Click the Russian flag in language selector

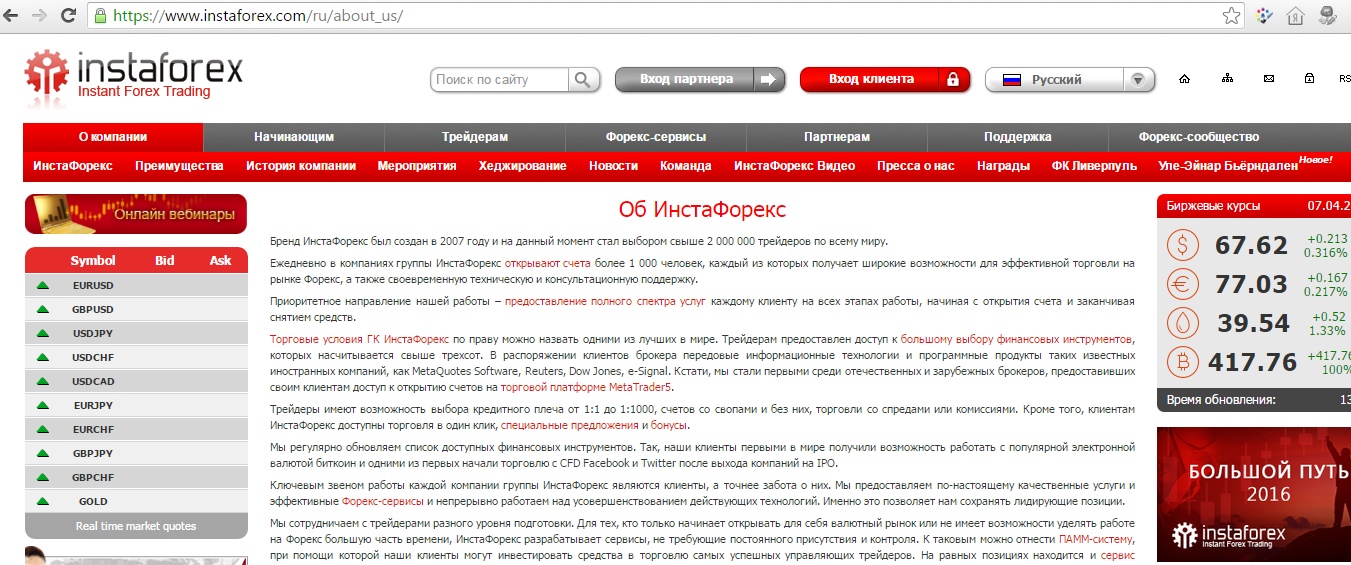tap(1011, 80)
